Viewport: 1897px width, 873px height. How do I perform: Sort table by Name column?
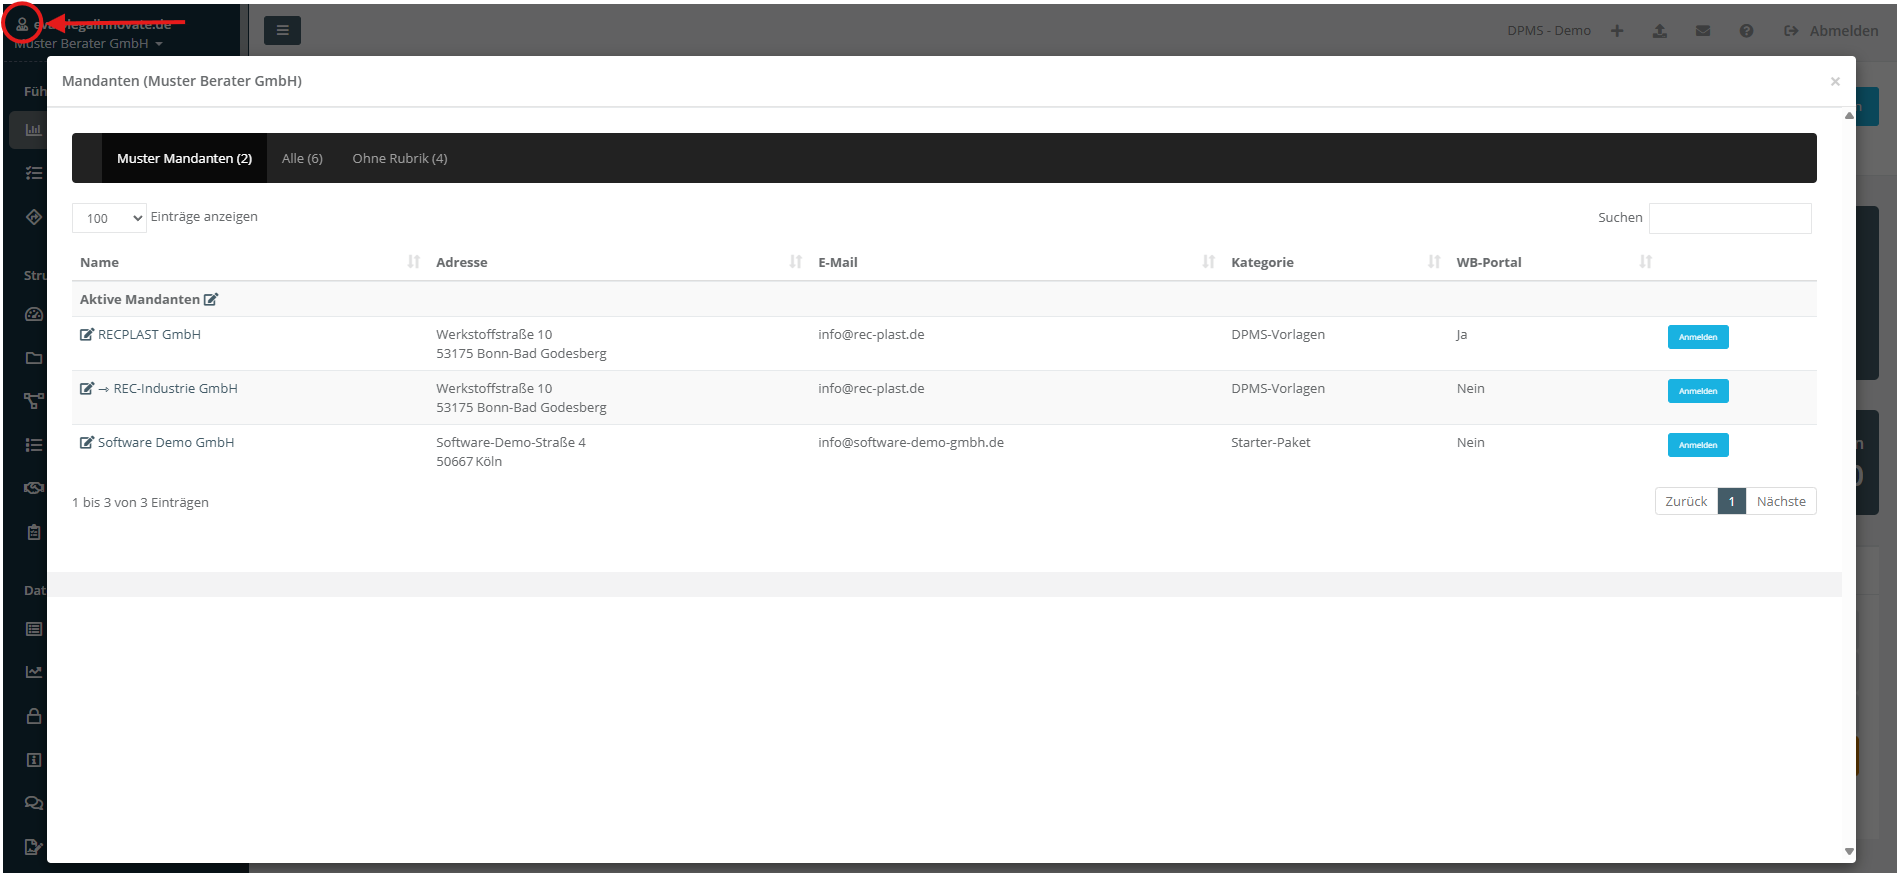[100, 262]
